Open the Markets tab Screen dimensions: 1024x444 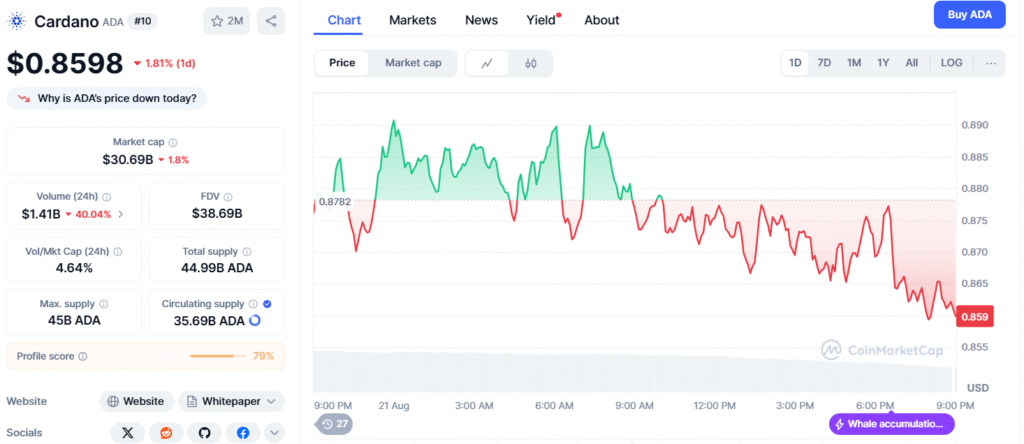(413, 20)
